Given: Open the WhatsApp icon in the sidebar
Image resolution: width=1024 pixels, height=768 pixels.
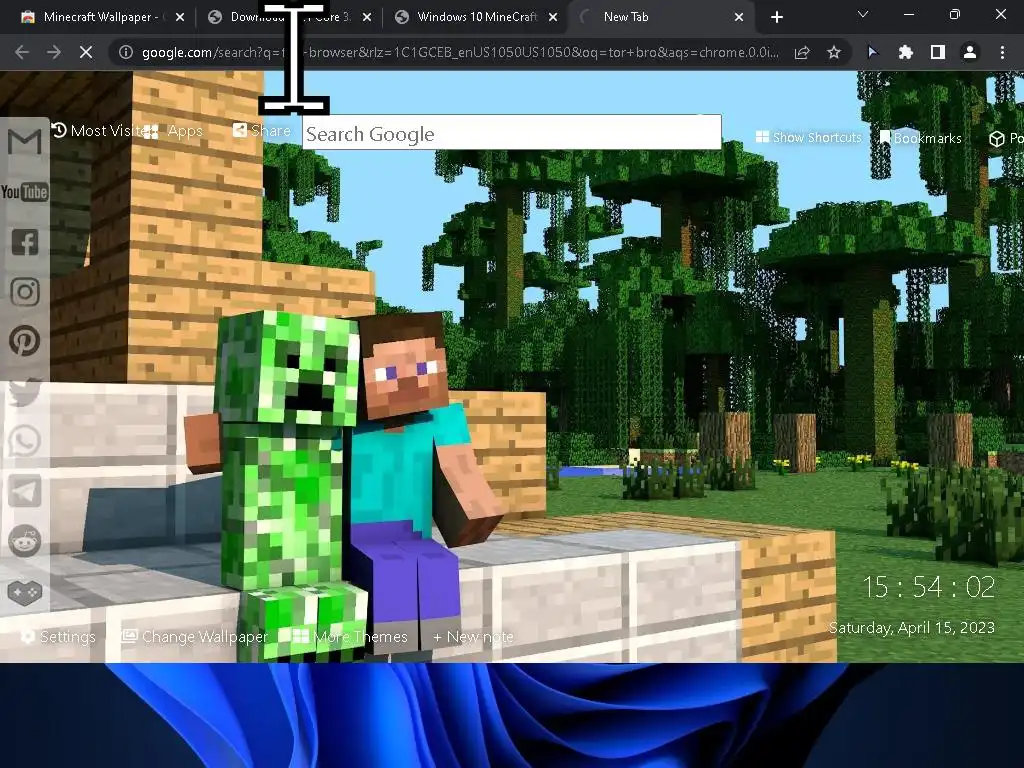Looking at the screenshot, I should coord(25,441).
